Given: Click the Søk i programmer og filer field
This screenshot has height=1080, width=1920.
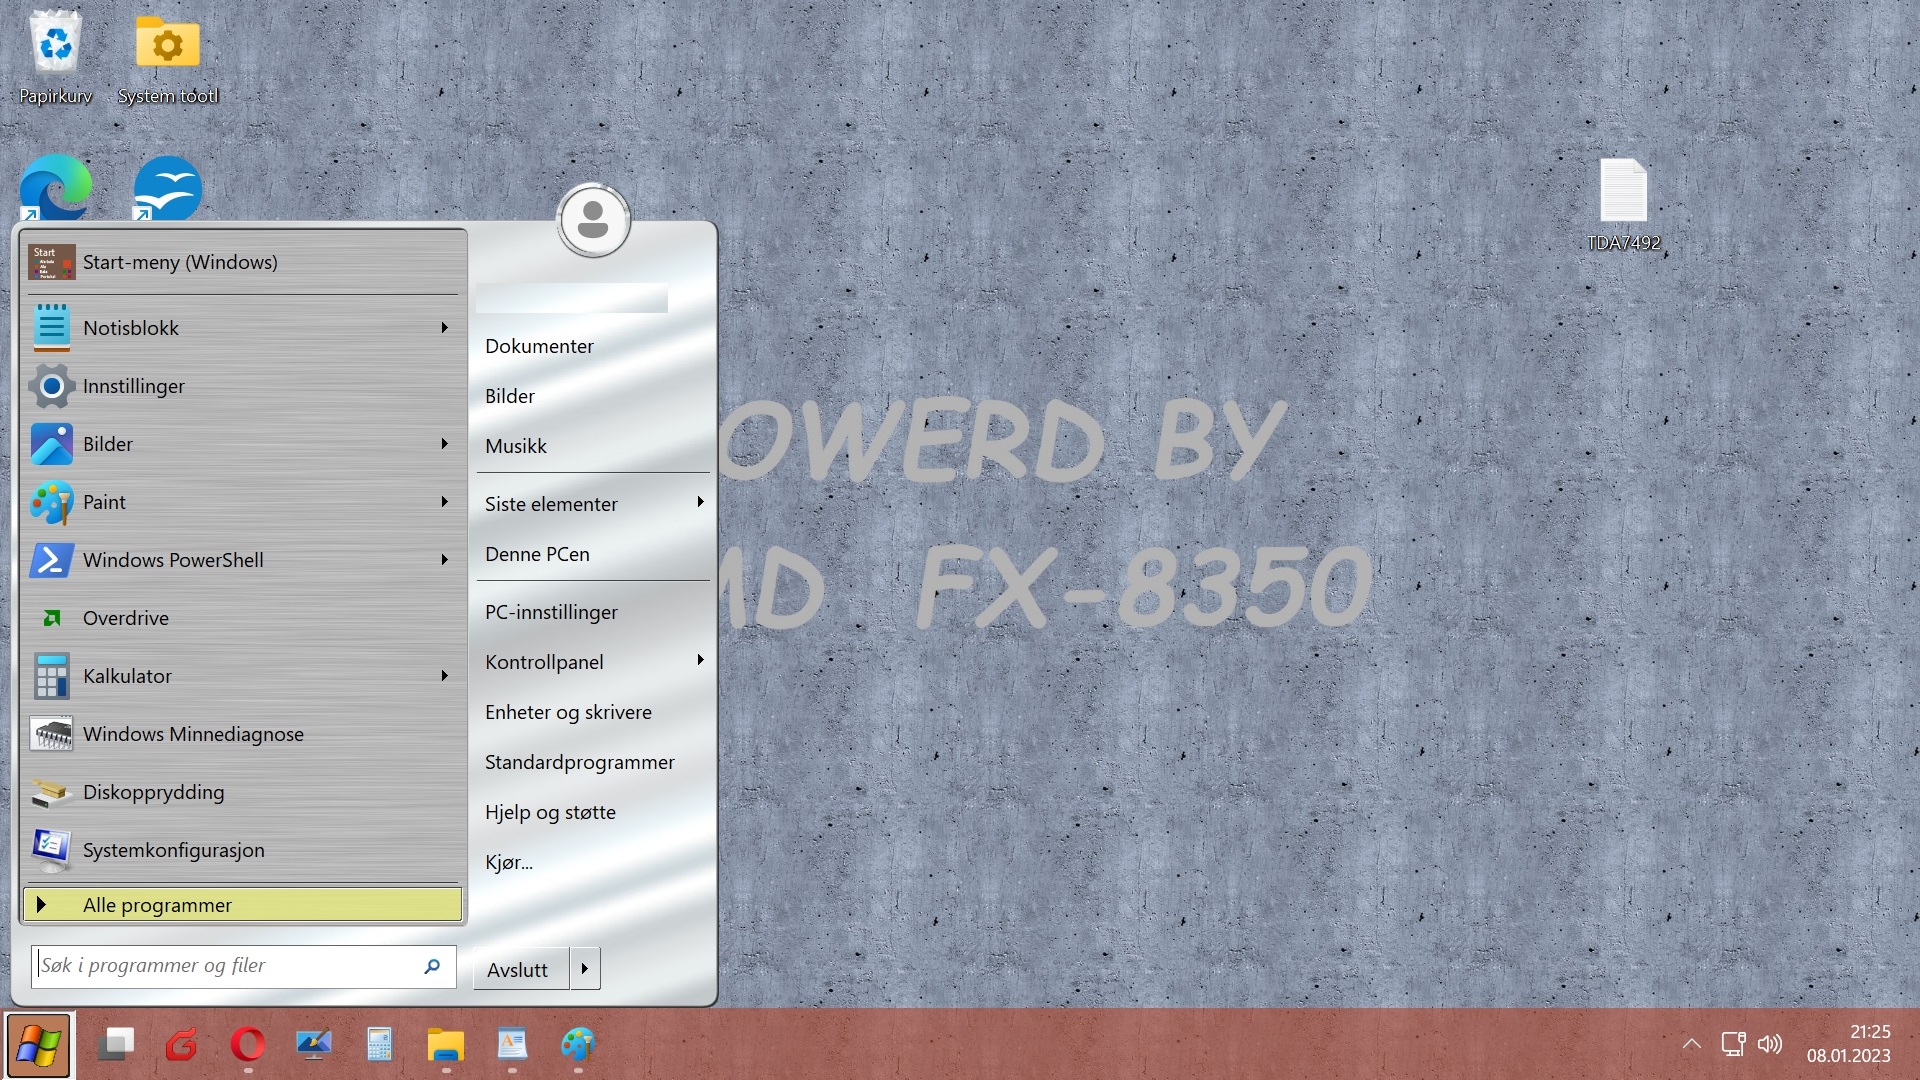Looking at the screenshot, I should pos(230,965).
